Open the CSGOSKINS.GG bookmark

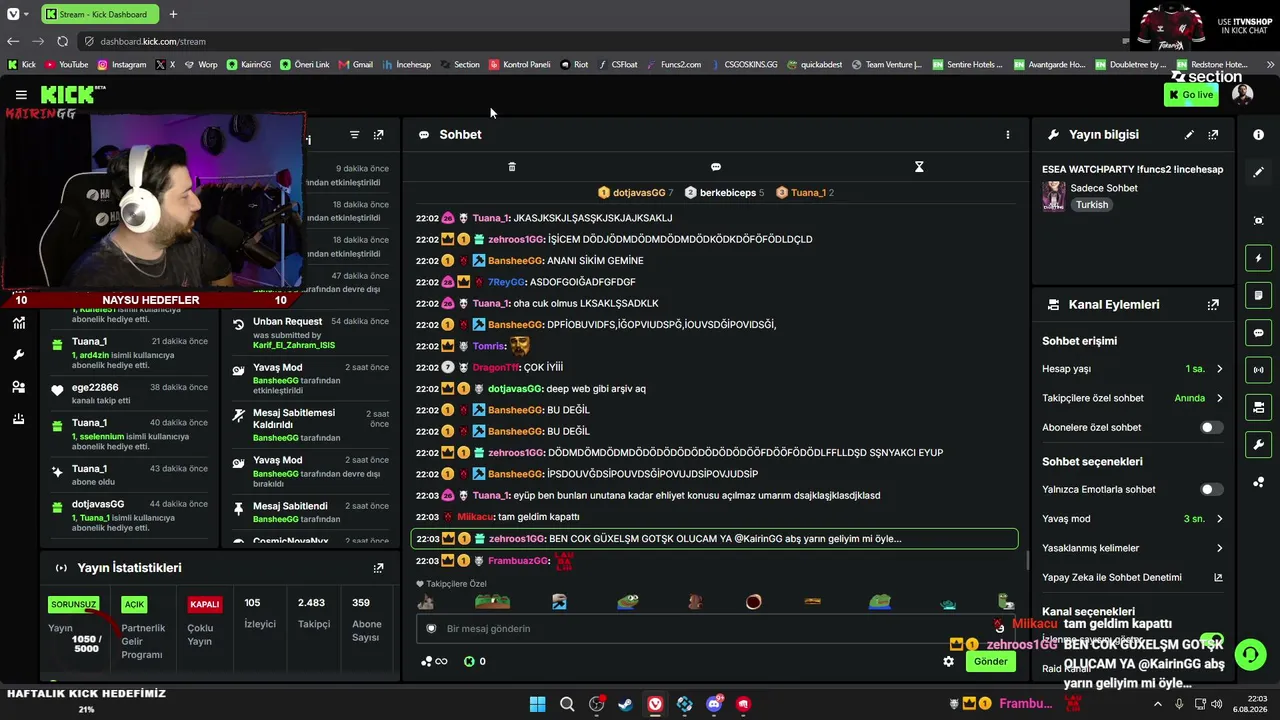click(x=744, y=65)
